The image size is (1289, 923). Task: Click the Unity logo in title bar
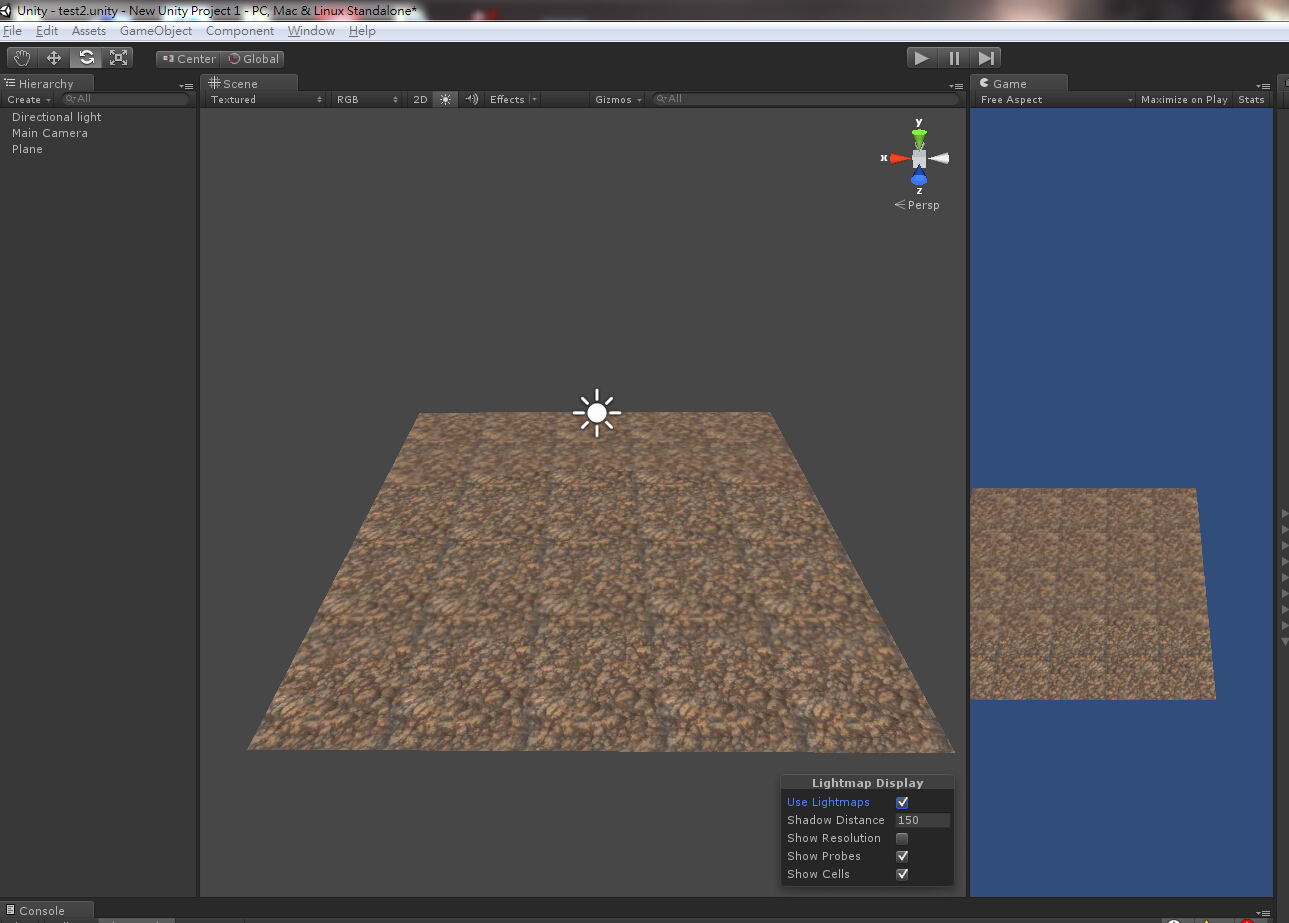[7, 10]
